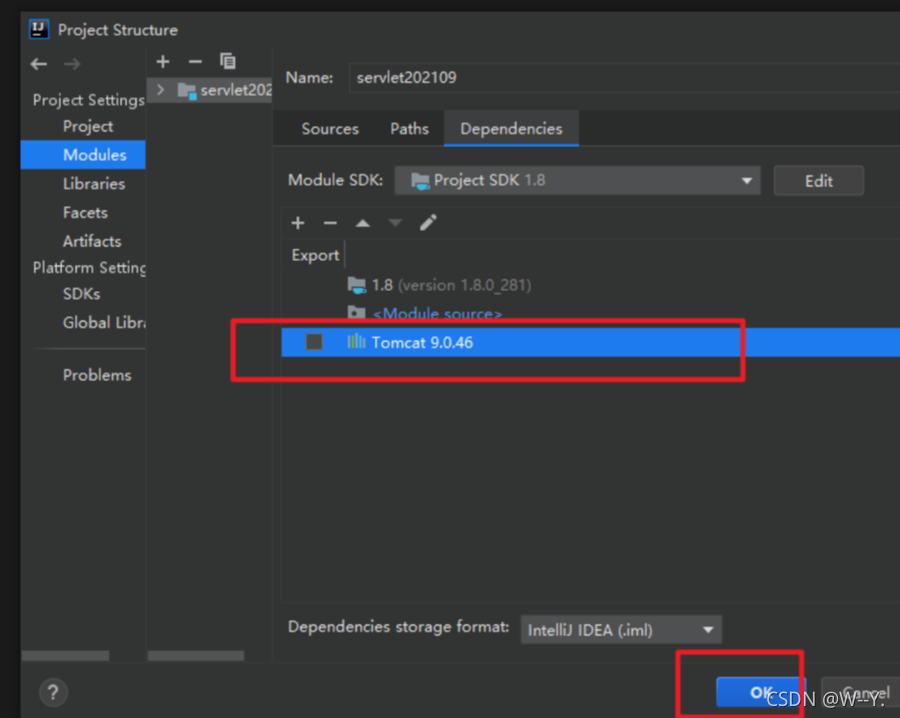
Task: Move the dependency down
Action: click(395, 223)
